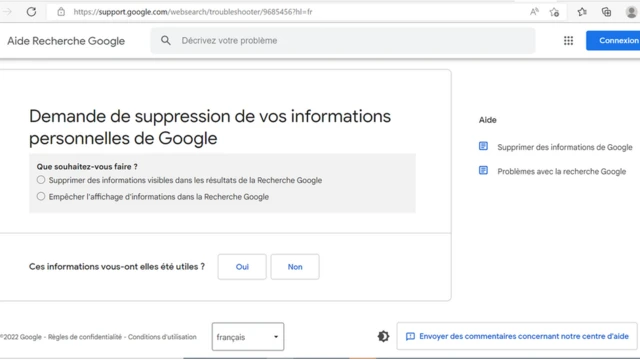Open the français language dropdown
Screen dimensions: 640x360
(248, 337)
